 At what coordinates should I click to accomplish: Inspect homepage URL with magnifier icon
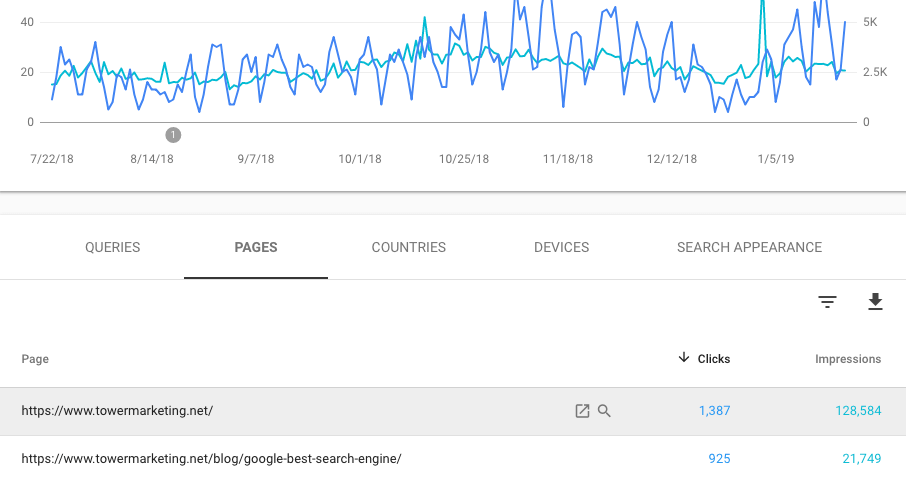(x=604, y=411)
